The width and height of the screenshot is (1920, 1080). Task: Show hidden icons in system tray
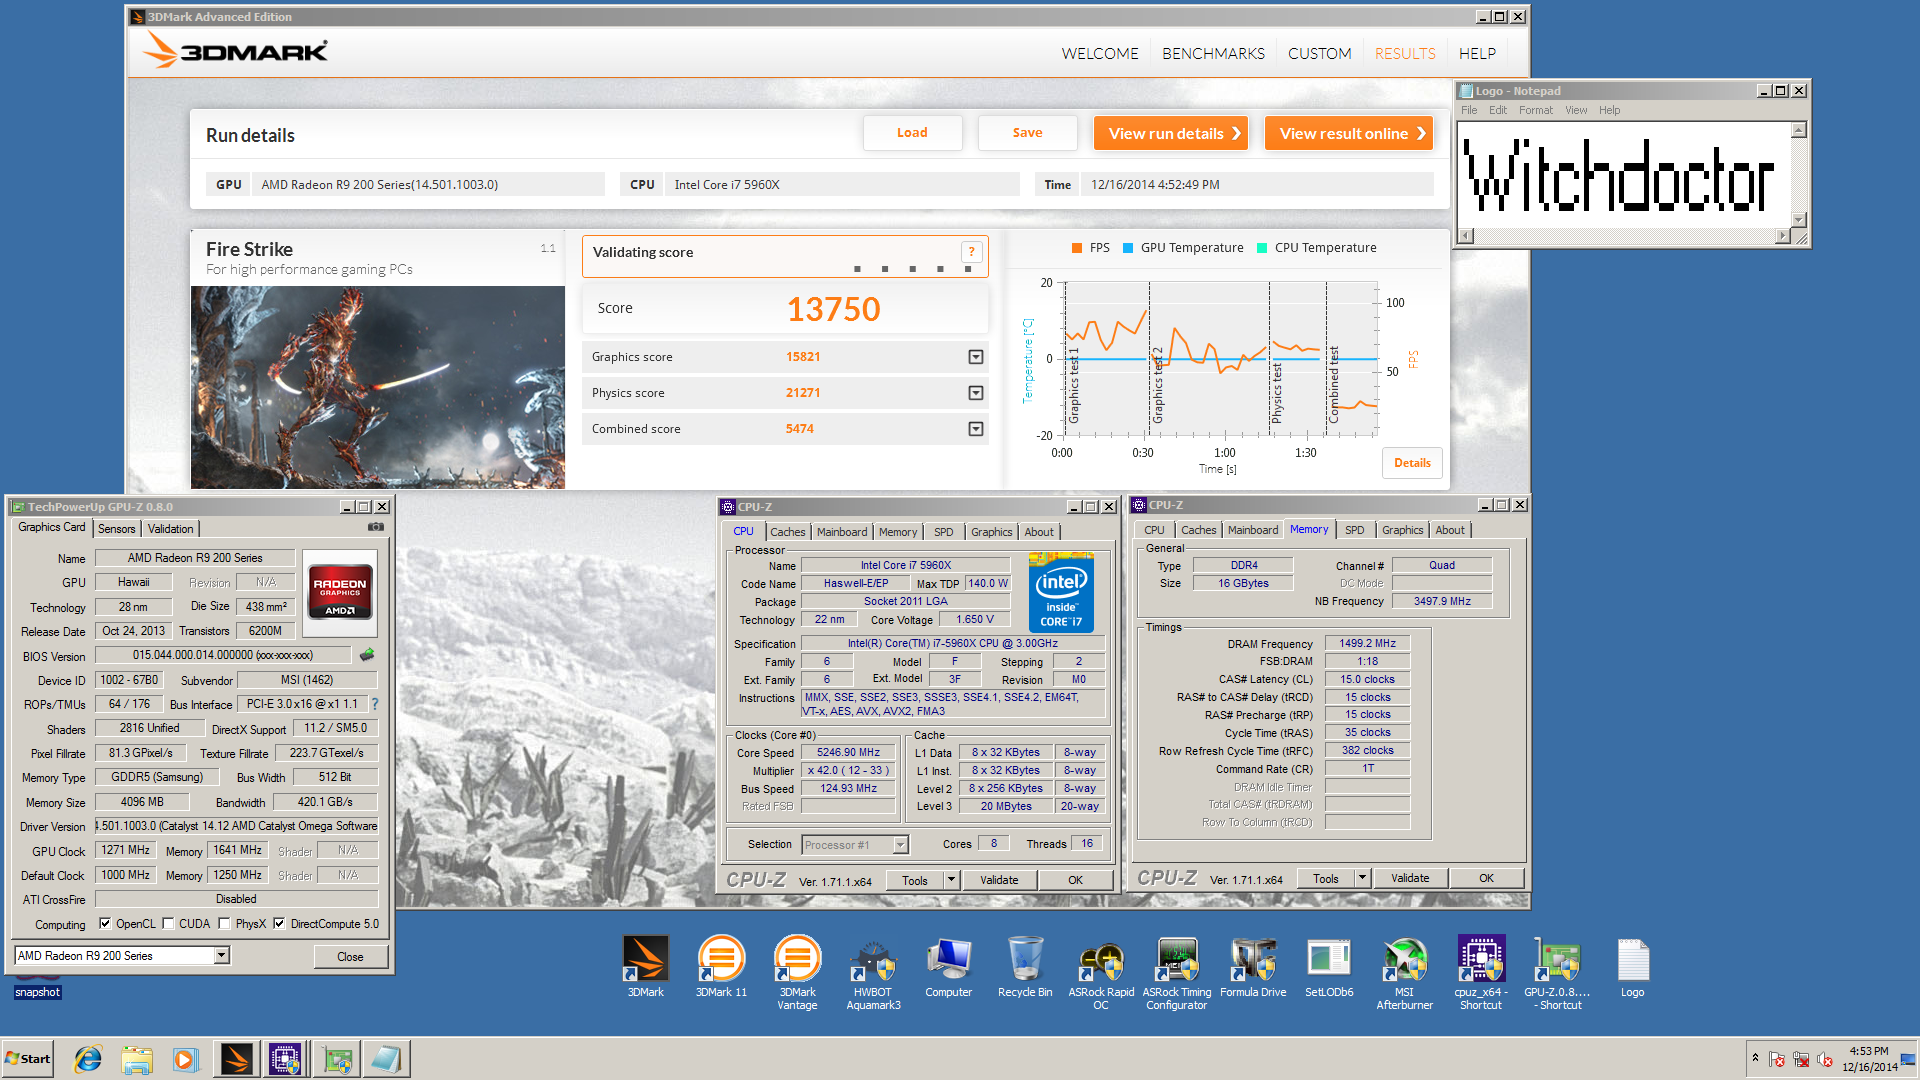(x=1755, y=1058)
